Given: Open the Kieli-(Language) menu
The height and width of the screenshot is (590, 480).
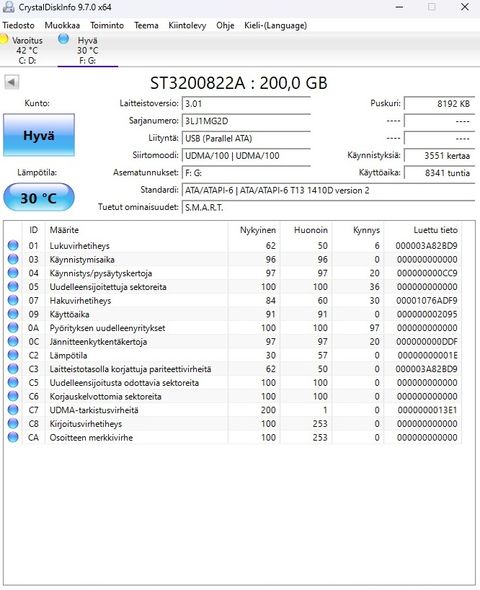Looking at the screenshot, I should tap(275, 26).
